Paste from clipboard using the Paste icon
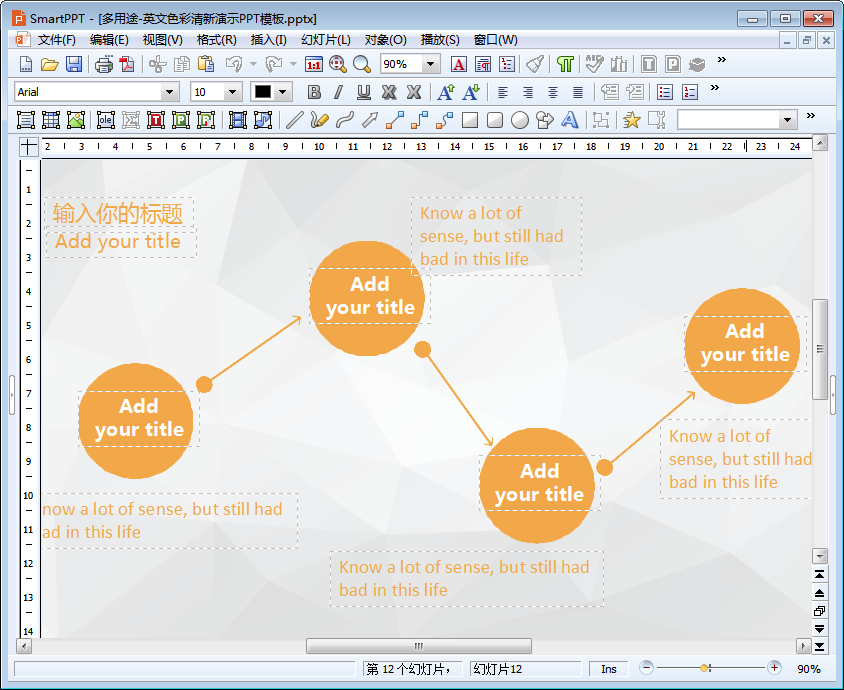The image size is (844, 690). coord(206,65)
